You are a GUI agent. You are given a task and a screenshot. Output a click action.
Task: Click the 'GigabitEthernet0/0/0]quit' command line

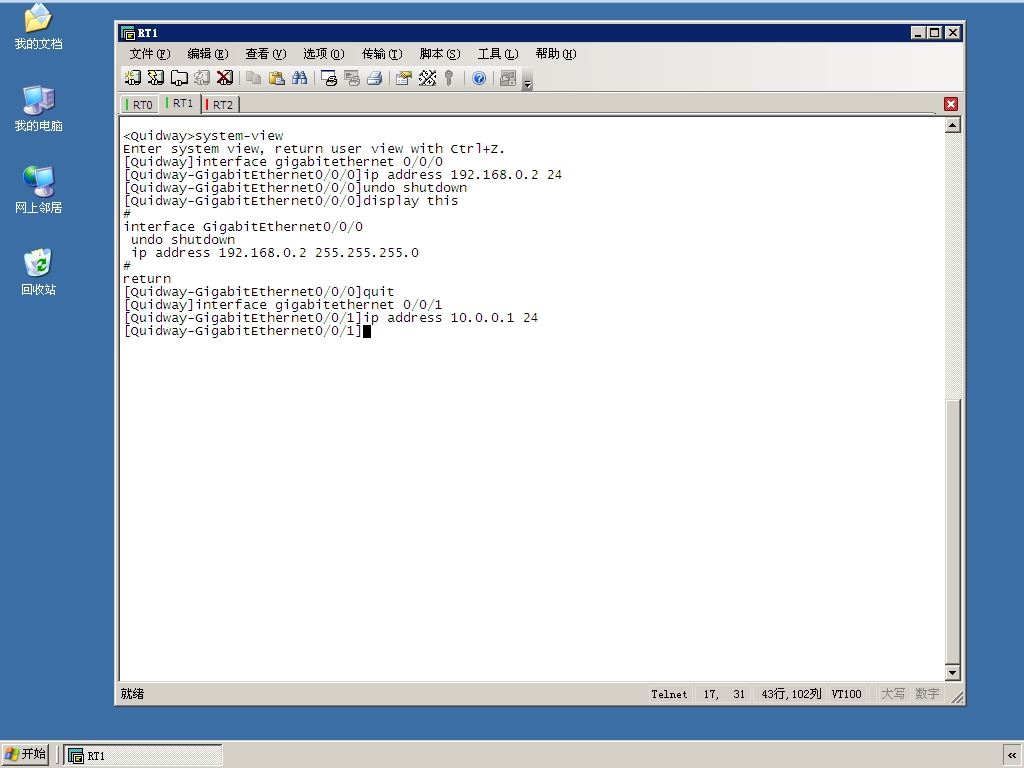click(x=259, y=292)
